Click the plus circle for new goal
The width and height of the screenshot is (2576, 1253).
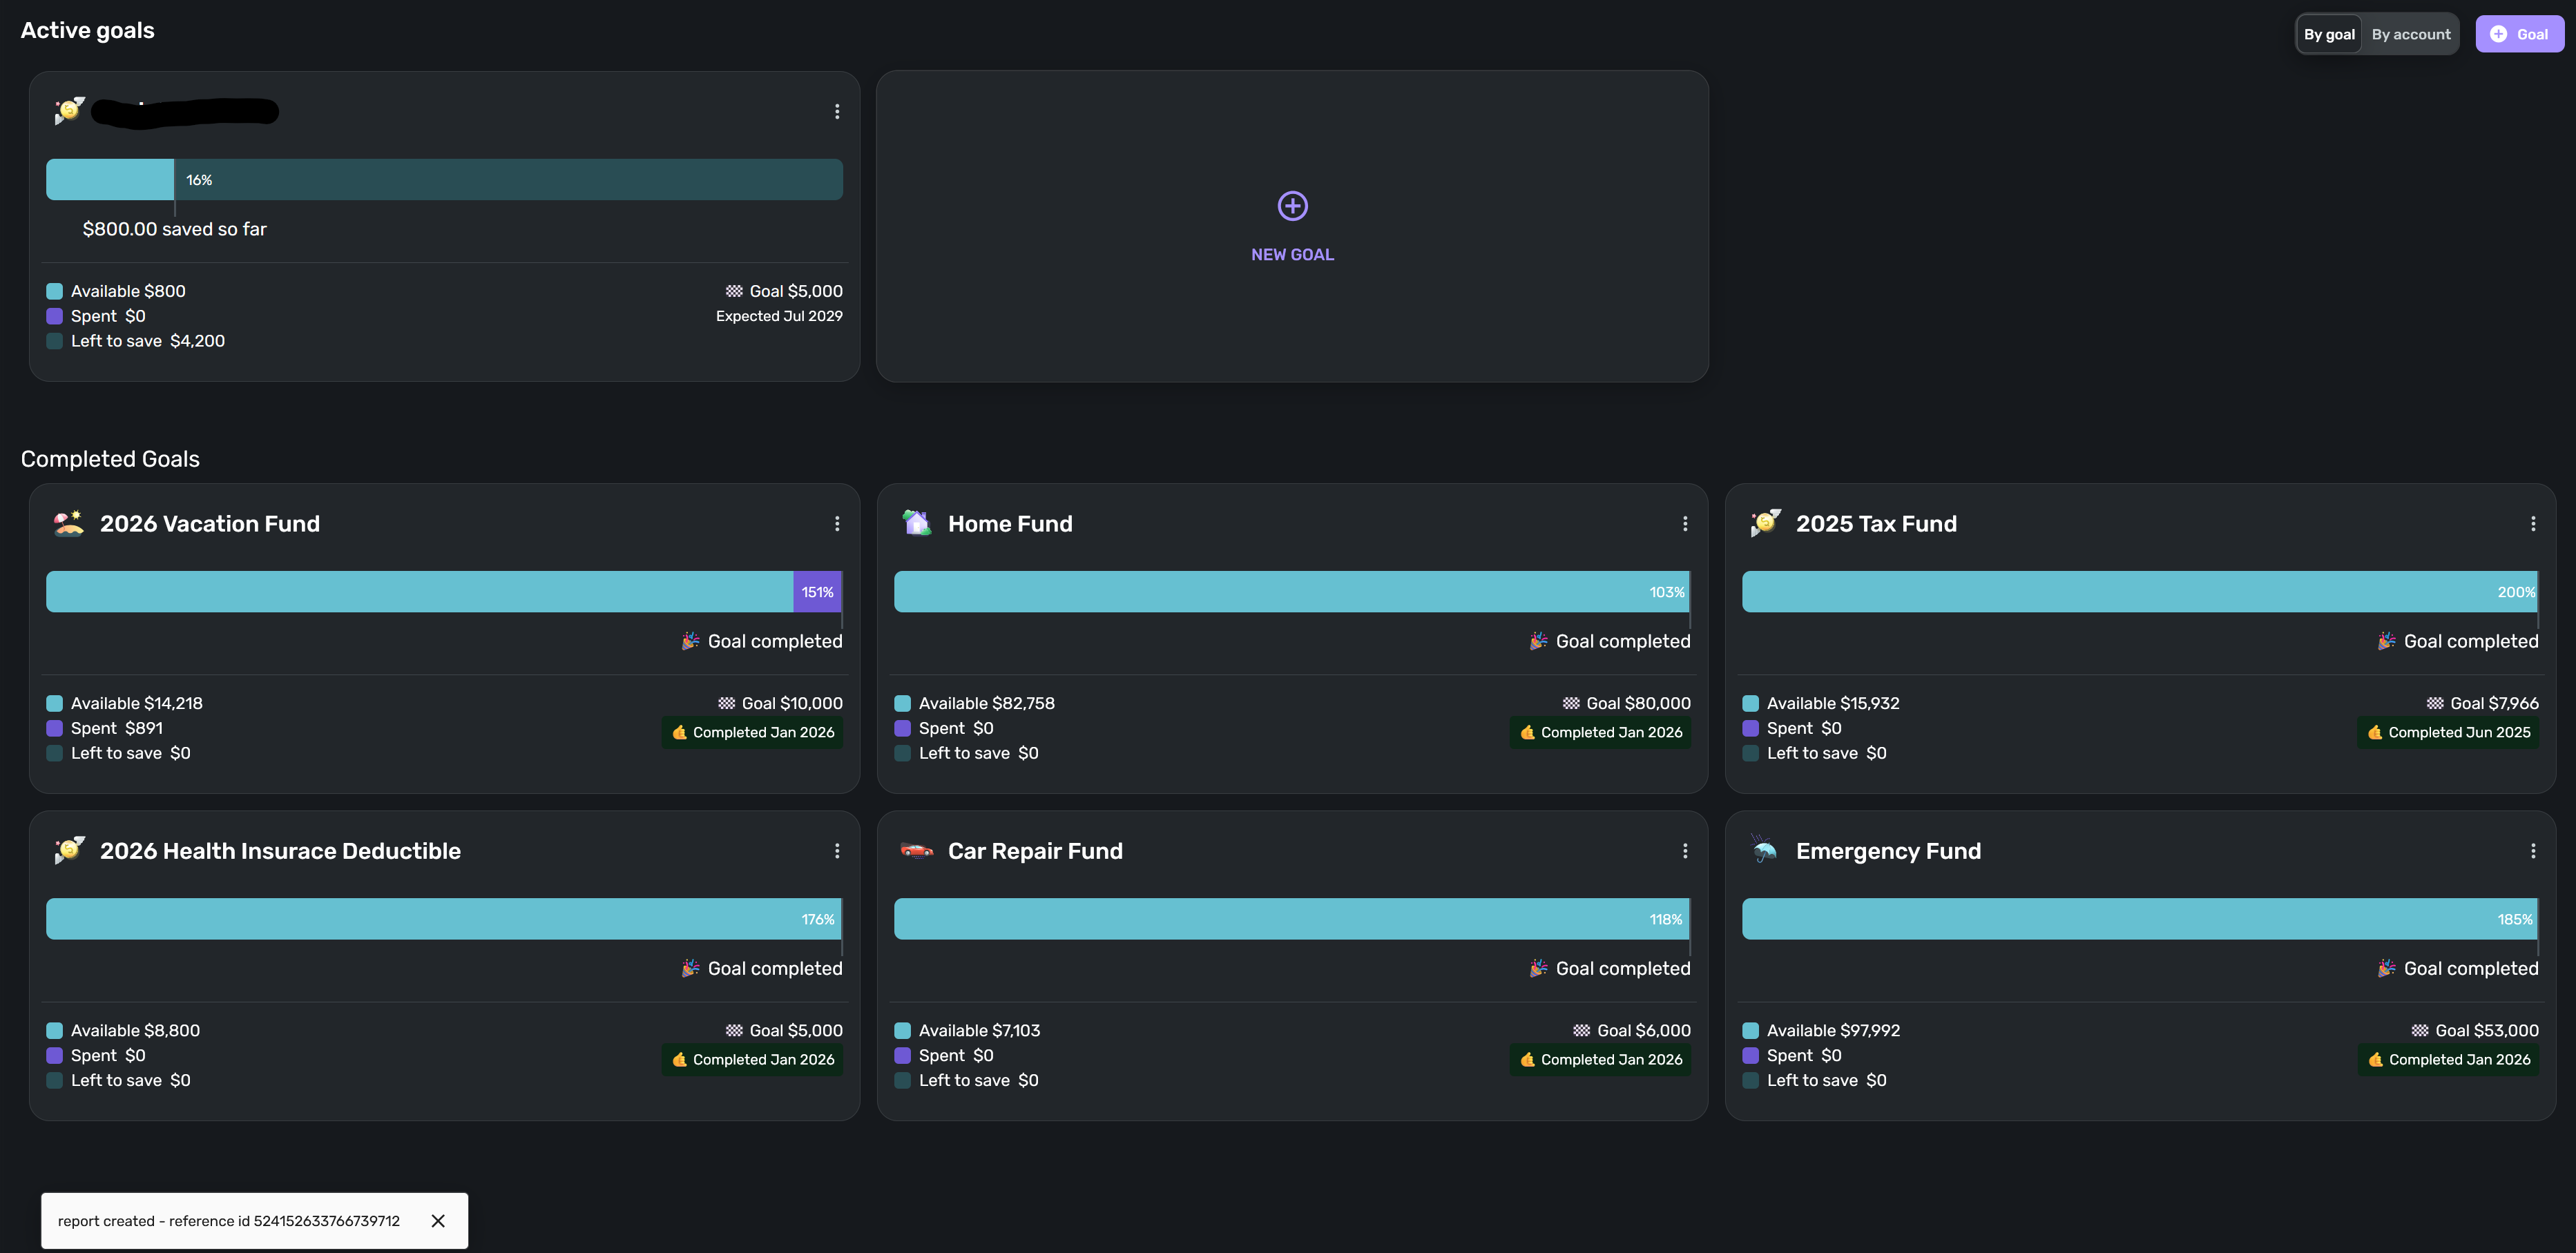1292,206
